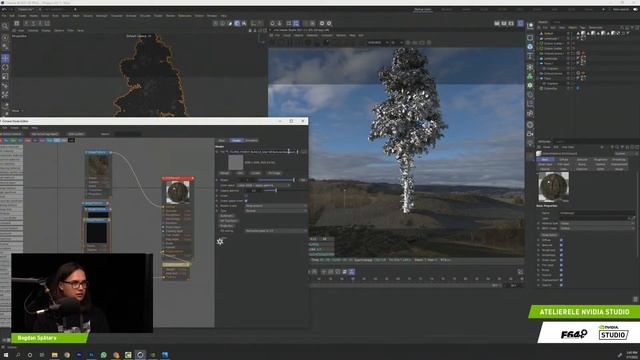Click the gray texture preview thumbnail in the Node Editor
Screen dimensions: 640x360
pos(236,162)
